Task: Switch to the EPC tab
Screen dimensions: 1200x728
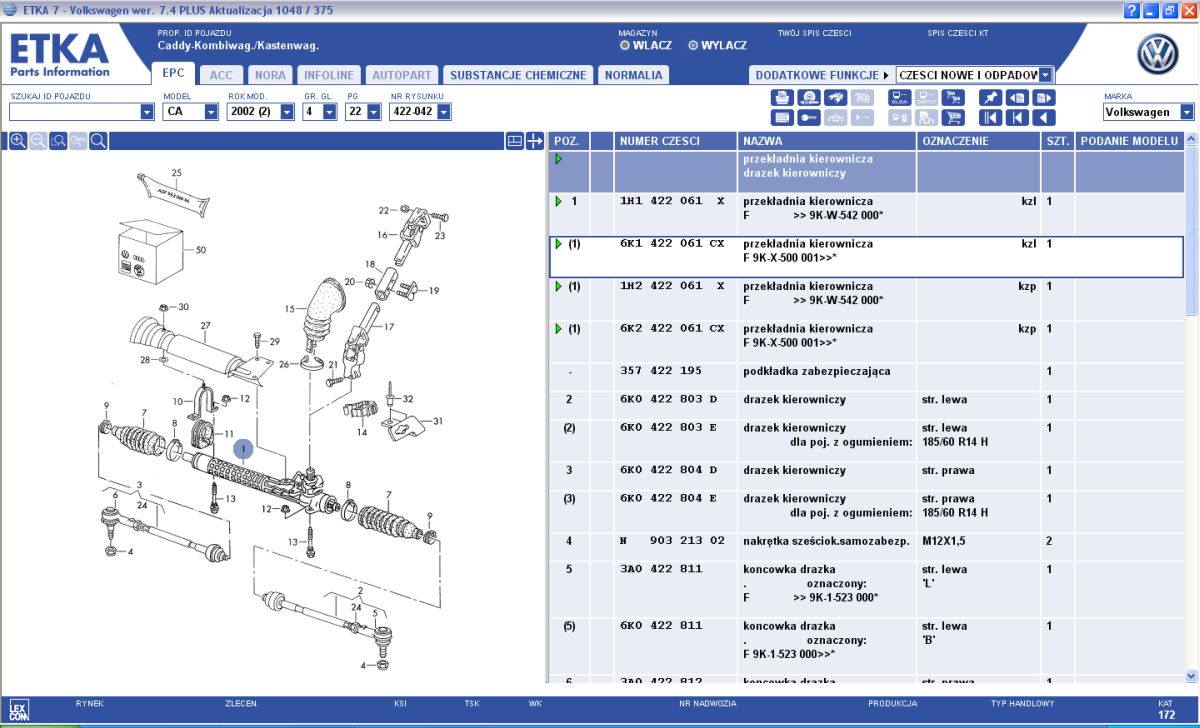Action: (172, 75)
